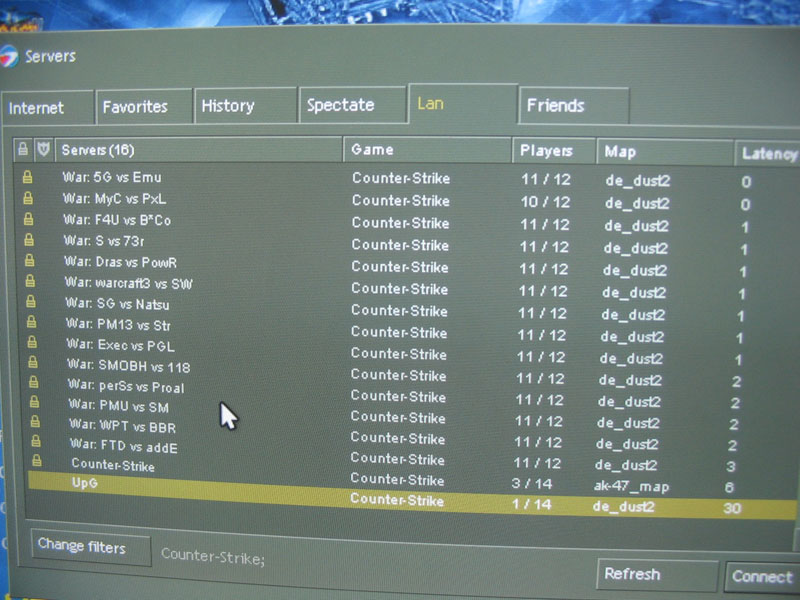Image resolution: width=800 pixels, height=600 pixels.
Task: Click the Change filters button
Action: 91,547
